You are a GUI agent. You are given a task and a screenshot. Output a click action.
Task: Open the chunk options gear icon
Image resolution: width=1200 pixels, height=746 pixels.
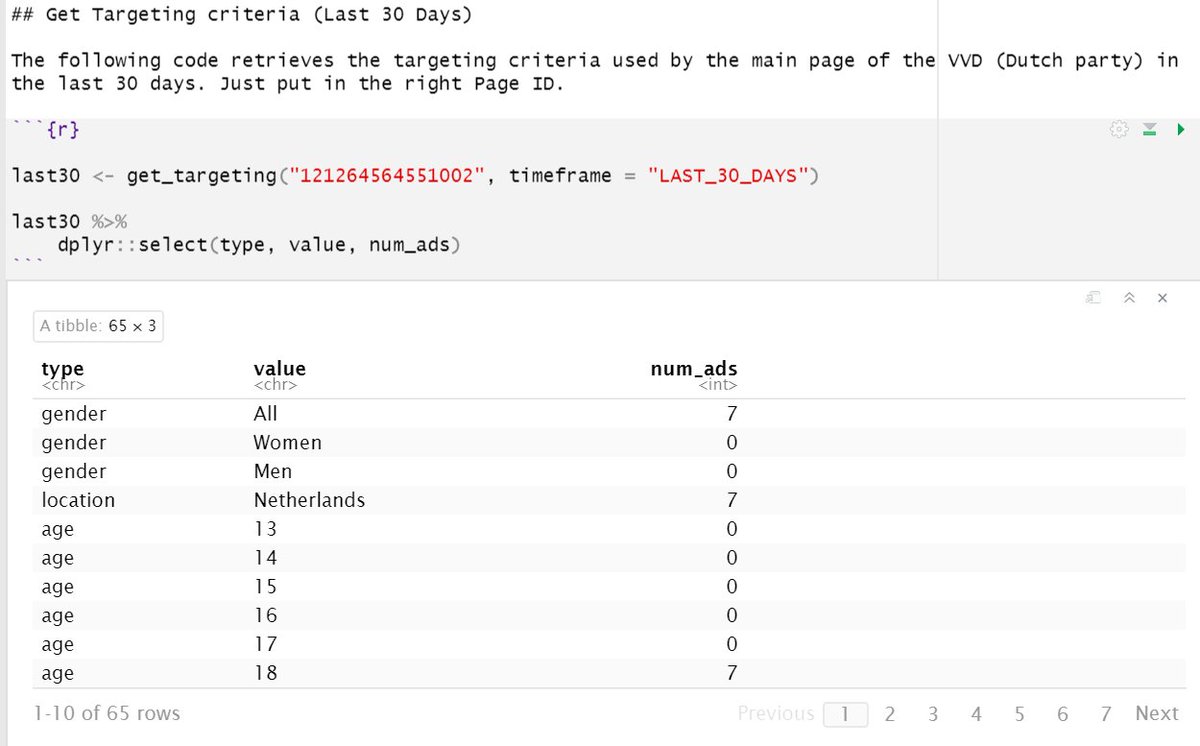tap(1119, 129)
